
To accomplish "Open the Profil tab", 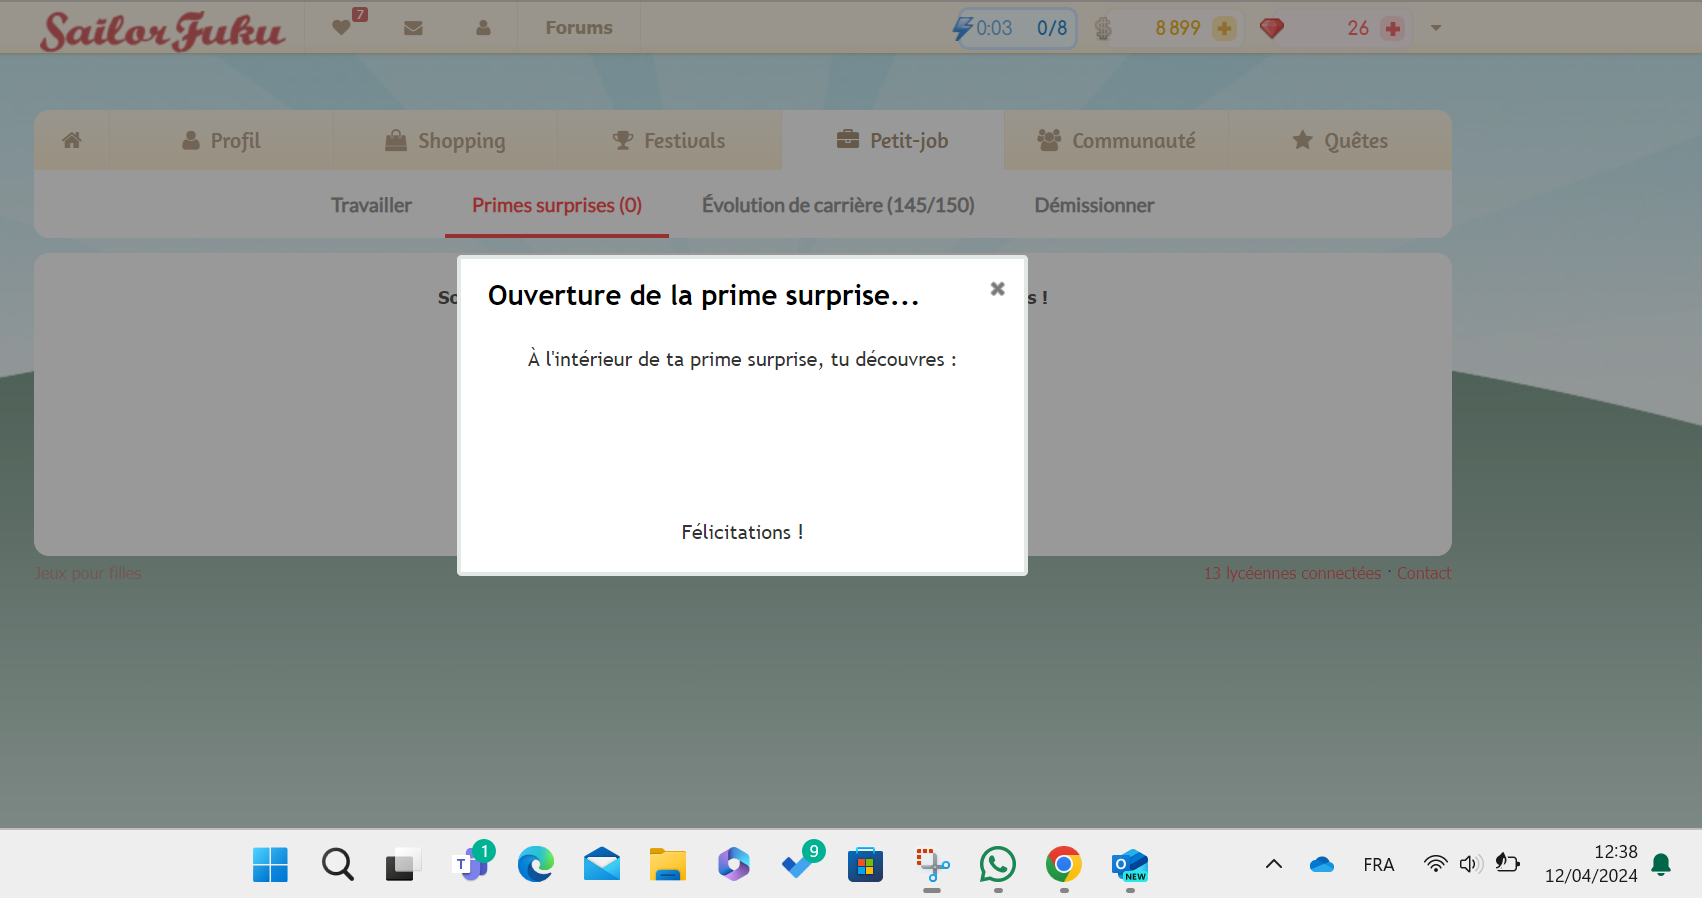I will (x=221, y=141).
